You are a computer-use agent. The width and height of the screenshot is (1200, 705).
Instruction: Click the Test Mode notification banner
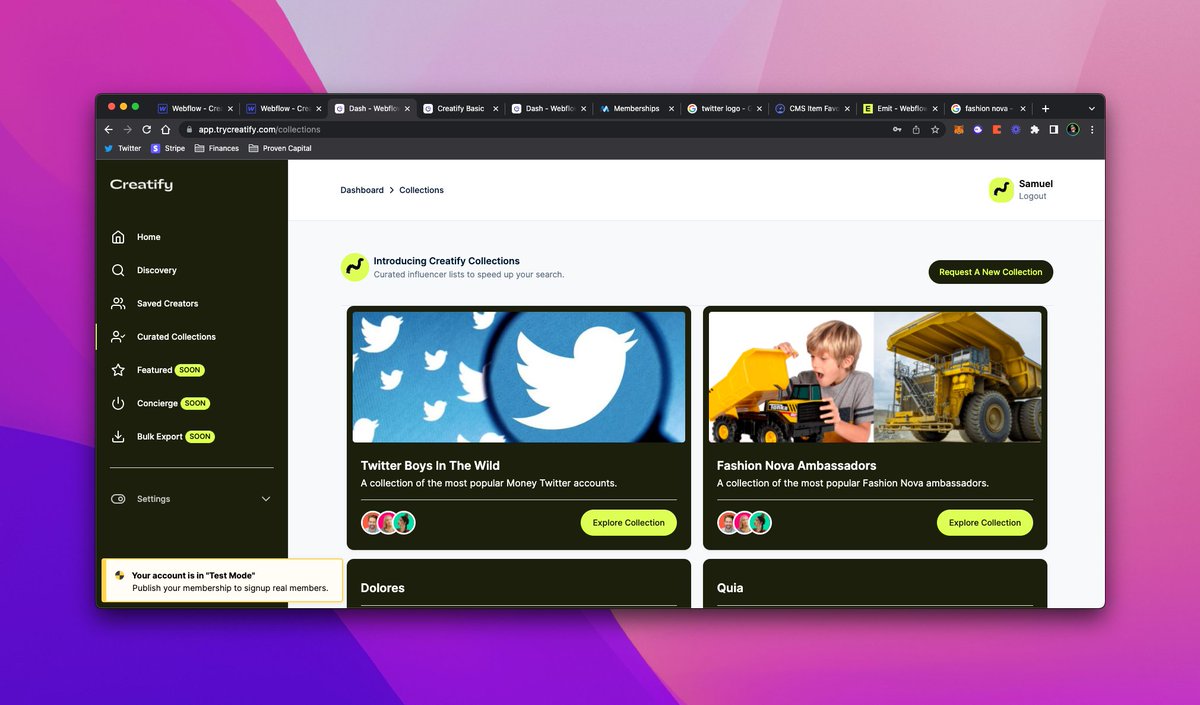222,581
